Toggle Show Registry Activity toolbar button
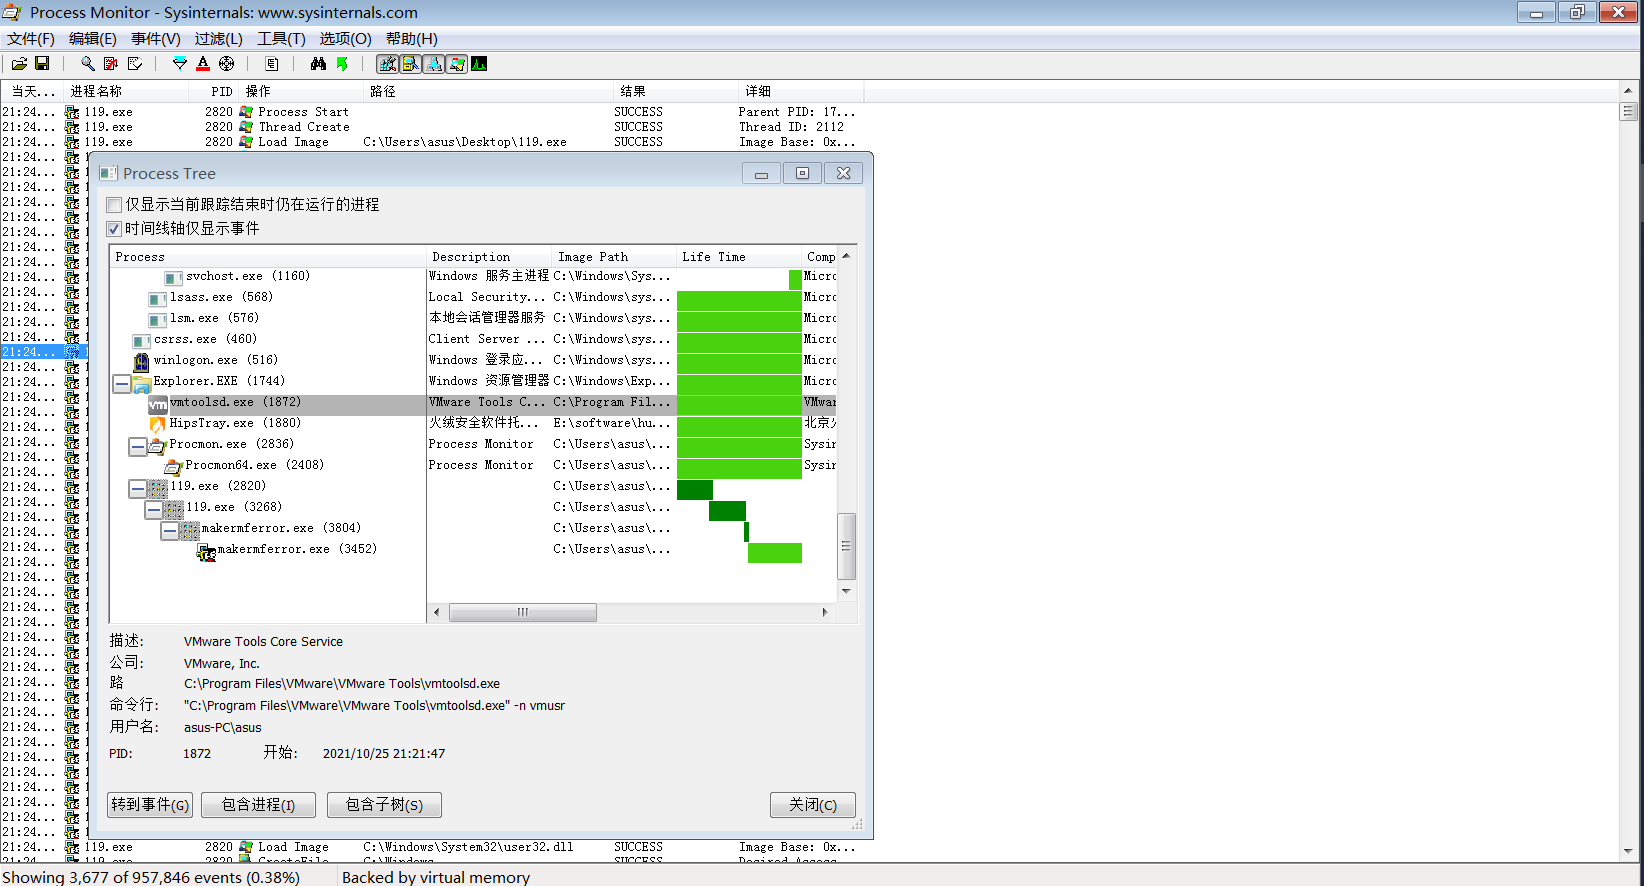 coord(388,64)
